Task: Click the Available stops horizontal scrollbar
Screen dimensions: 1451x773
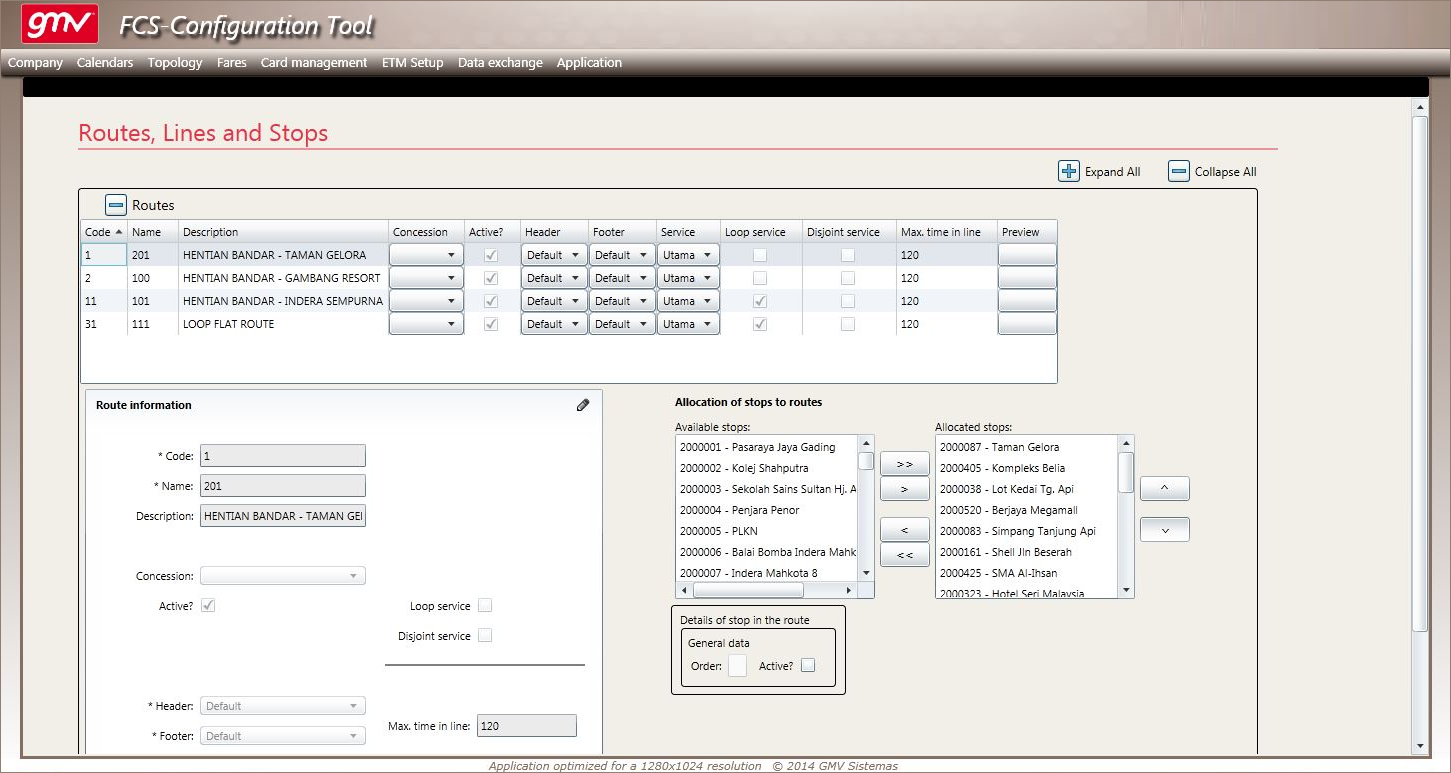Action: click(x=766, y=590)
